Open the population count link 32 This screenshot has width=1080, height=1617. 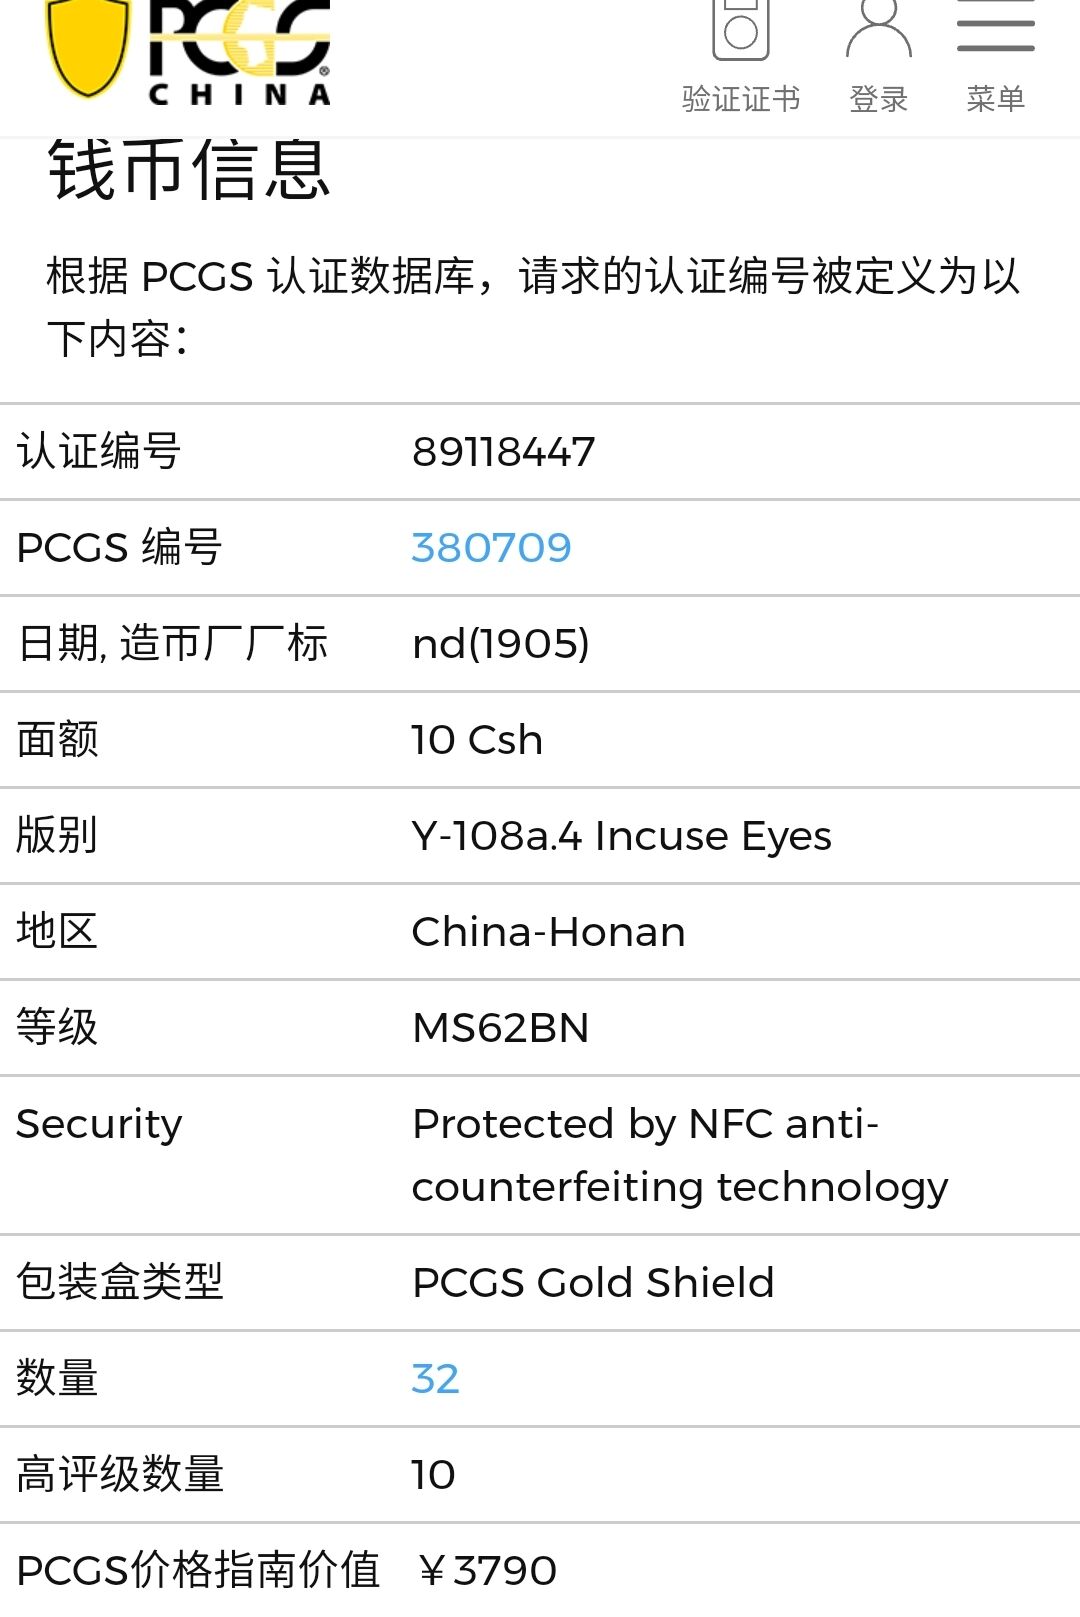[435, 1379]
